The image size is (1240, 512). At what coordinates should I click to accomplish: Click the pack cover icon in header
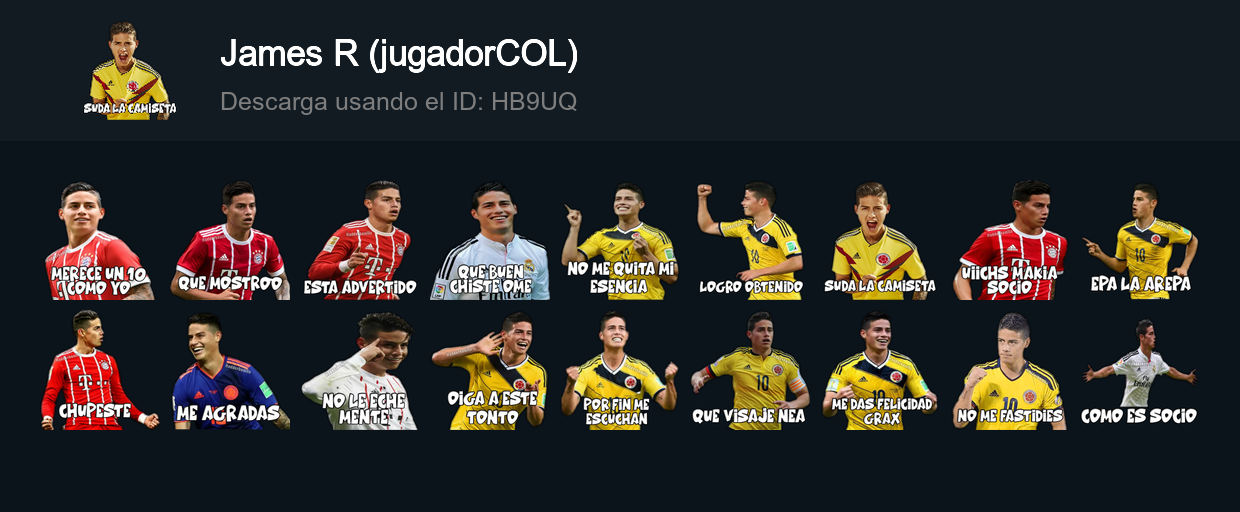coord(130,70)
